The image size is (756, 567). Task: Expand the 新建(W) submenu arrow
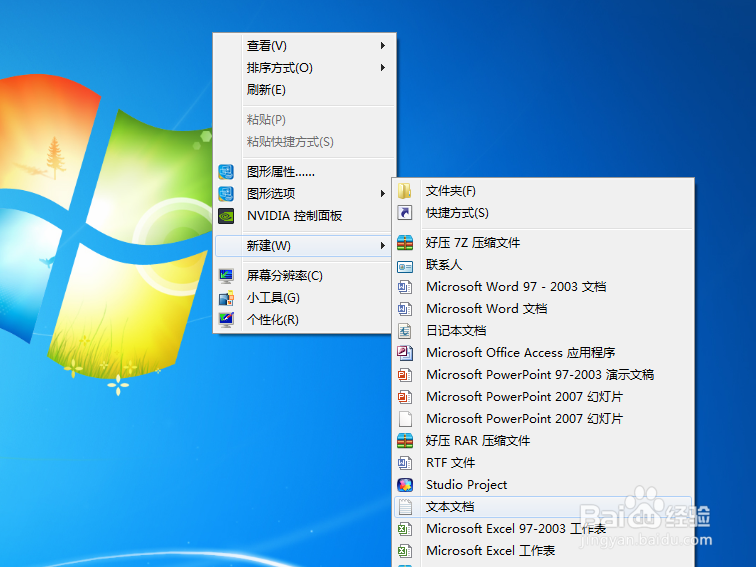(382, 246)
